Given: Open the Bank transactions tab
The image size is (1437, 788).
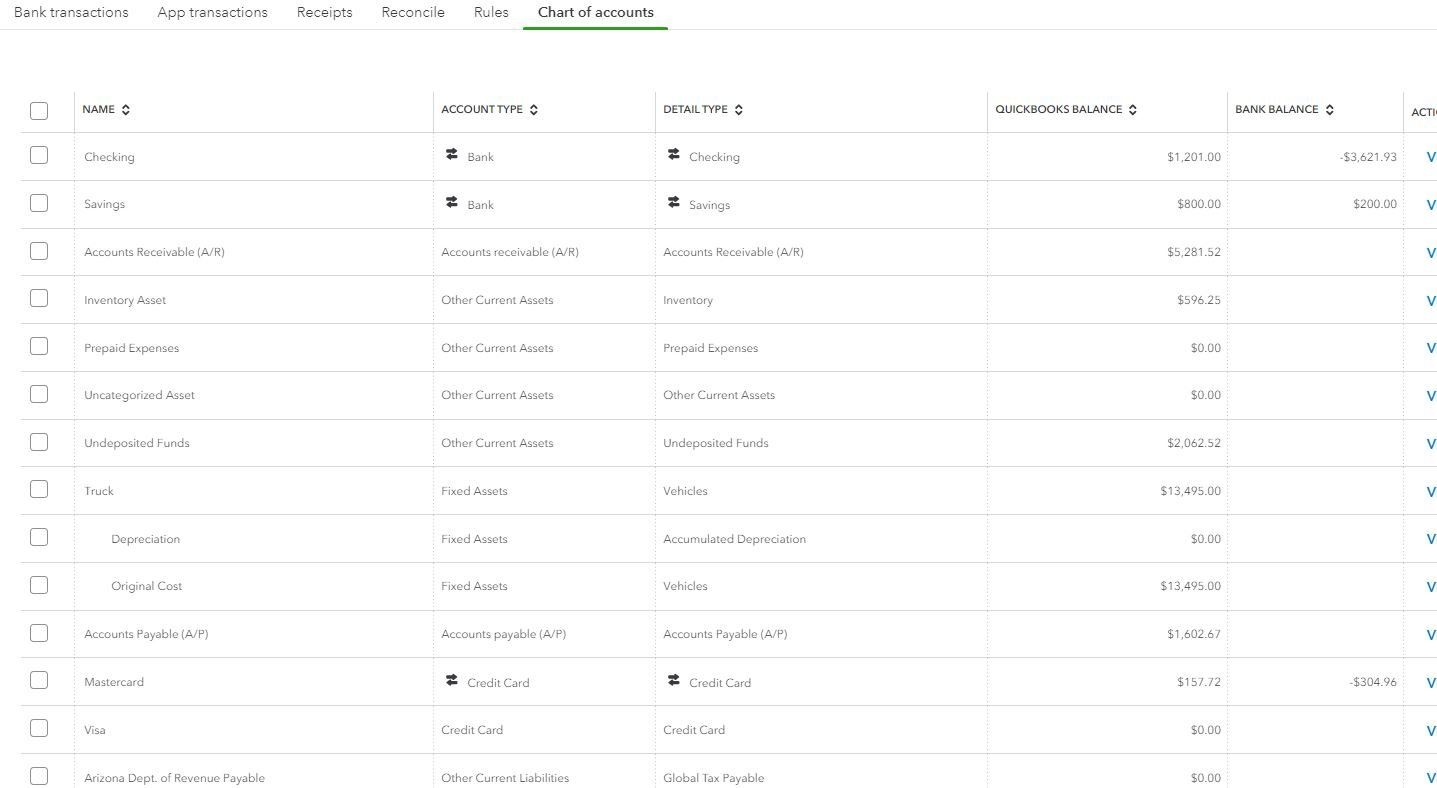Looking at the screenshot, I should 71,12.
